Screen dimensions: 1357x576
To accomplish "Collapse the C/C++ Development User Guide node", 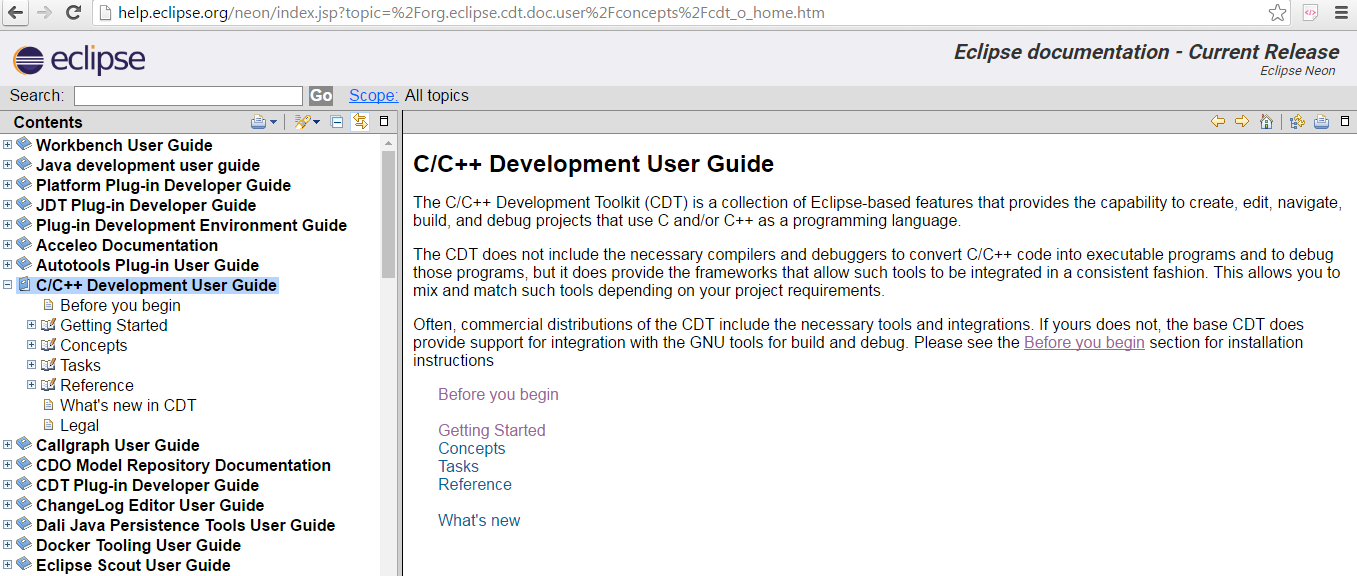I will point(8,285).
